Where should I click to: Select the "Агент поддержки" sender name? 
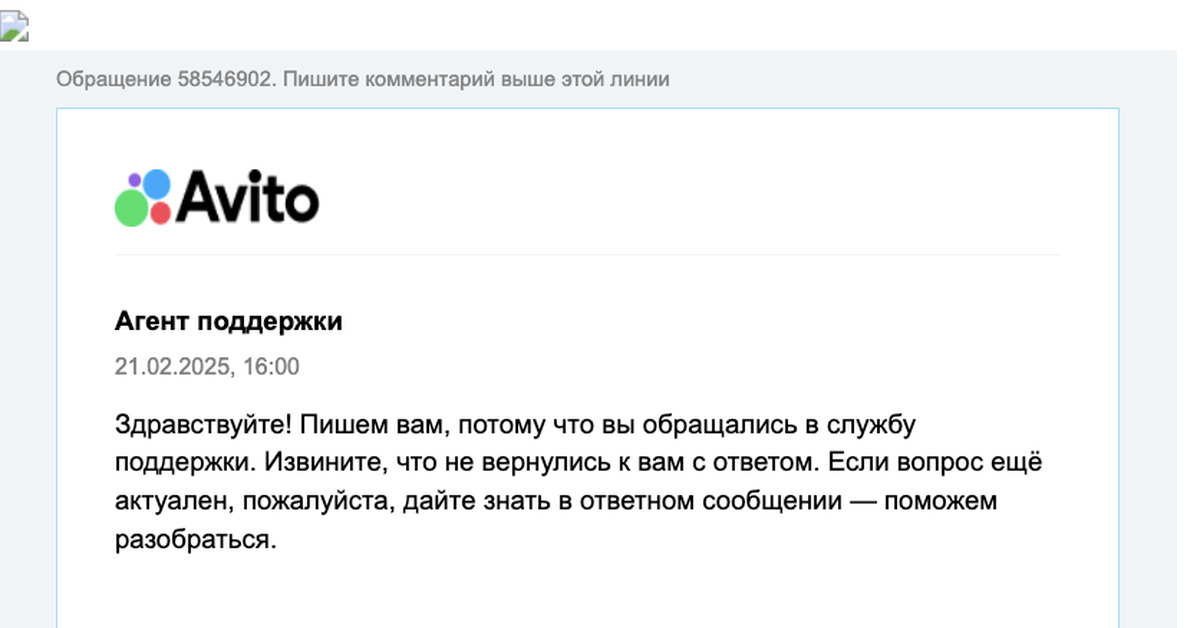click(x=228, y=321)
